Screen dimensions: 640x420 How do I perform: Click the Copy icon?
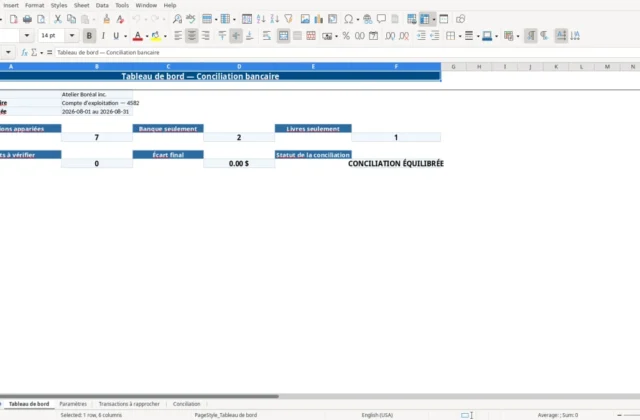coord(71,19)
